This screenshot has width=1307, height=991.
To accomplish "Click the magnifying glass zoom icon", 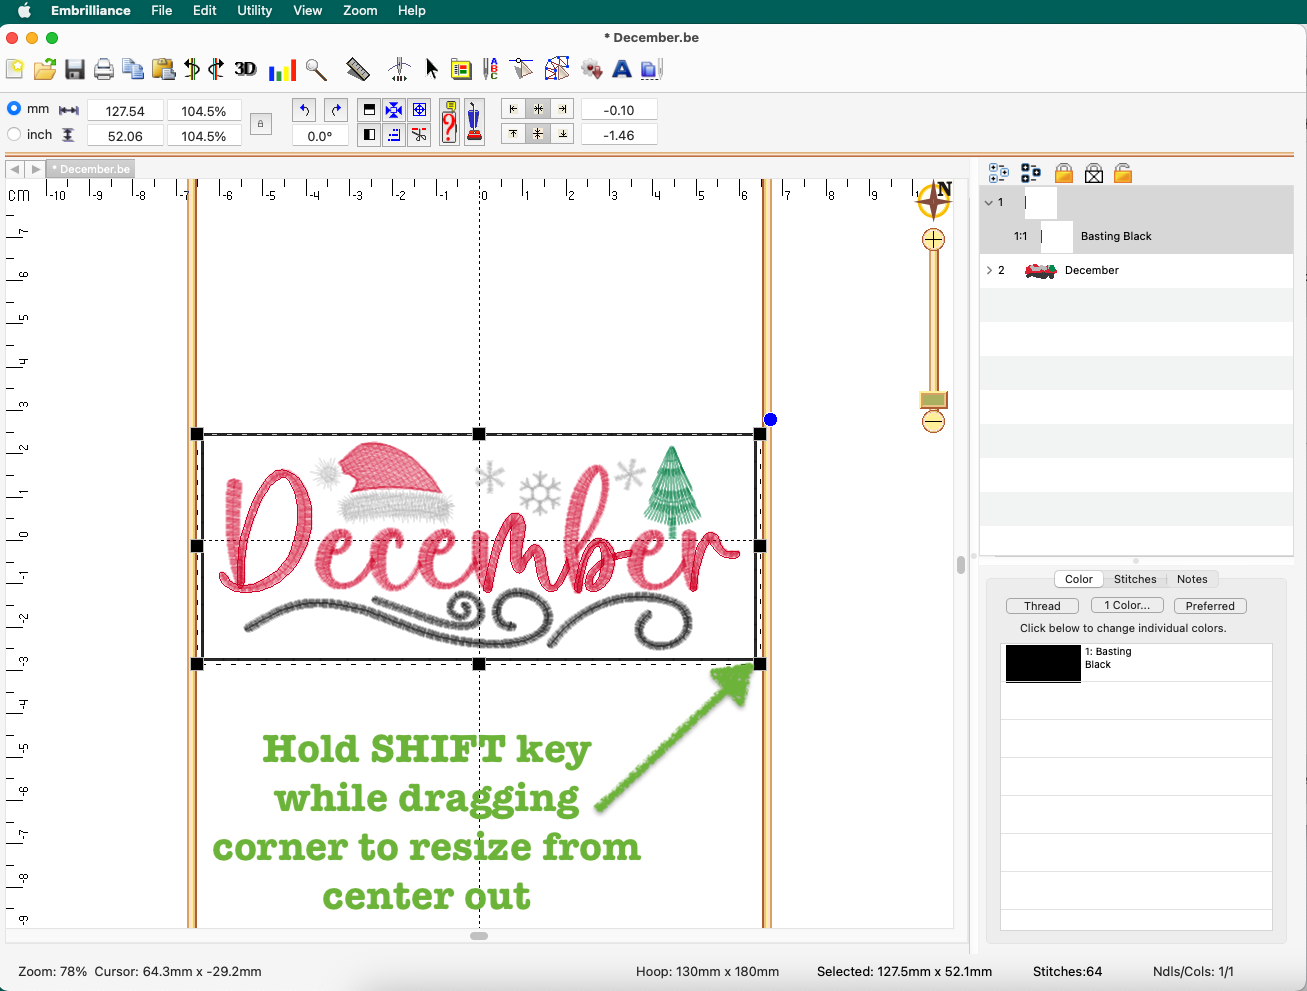I will point(316,69).
